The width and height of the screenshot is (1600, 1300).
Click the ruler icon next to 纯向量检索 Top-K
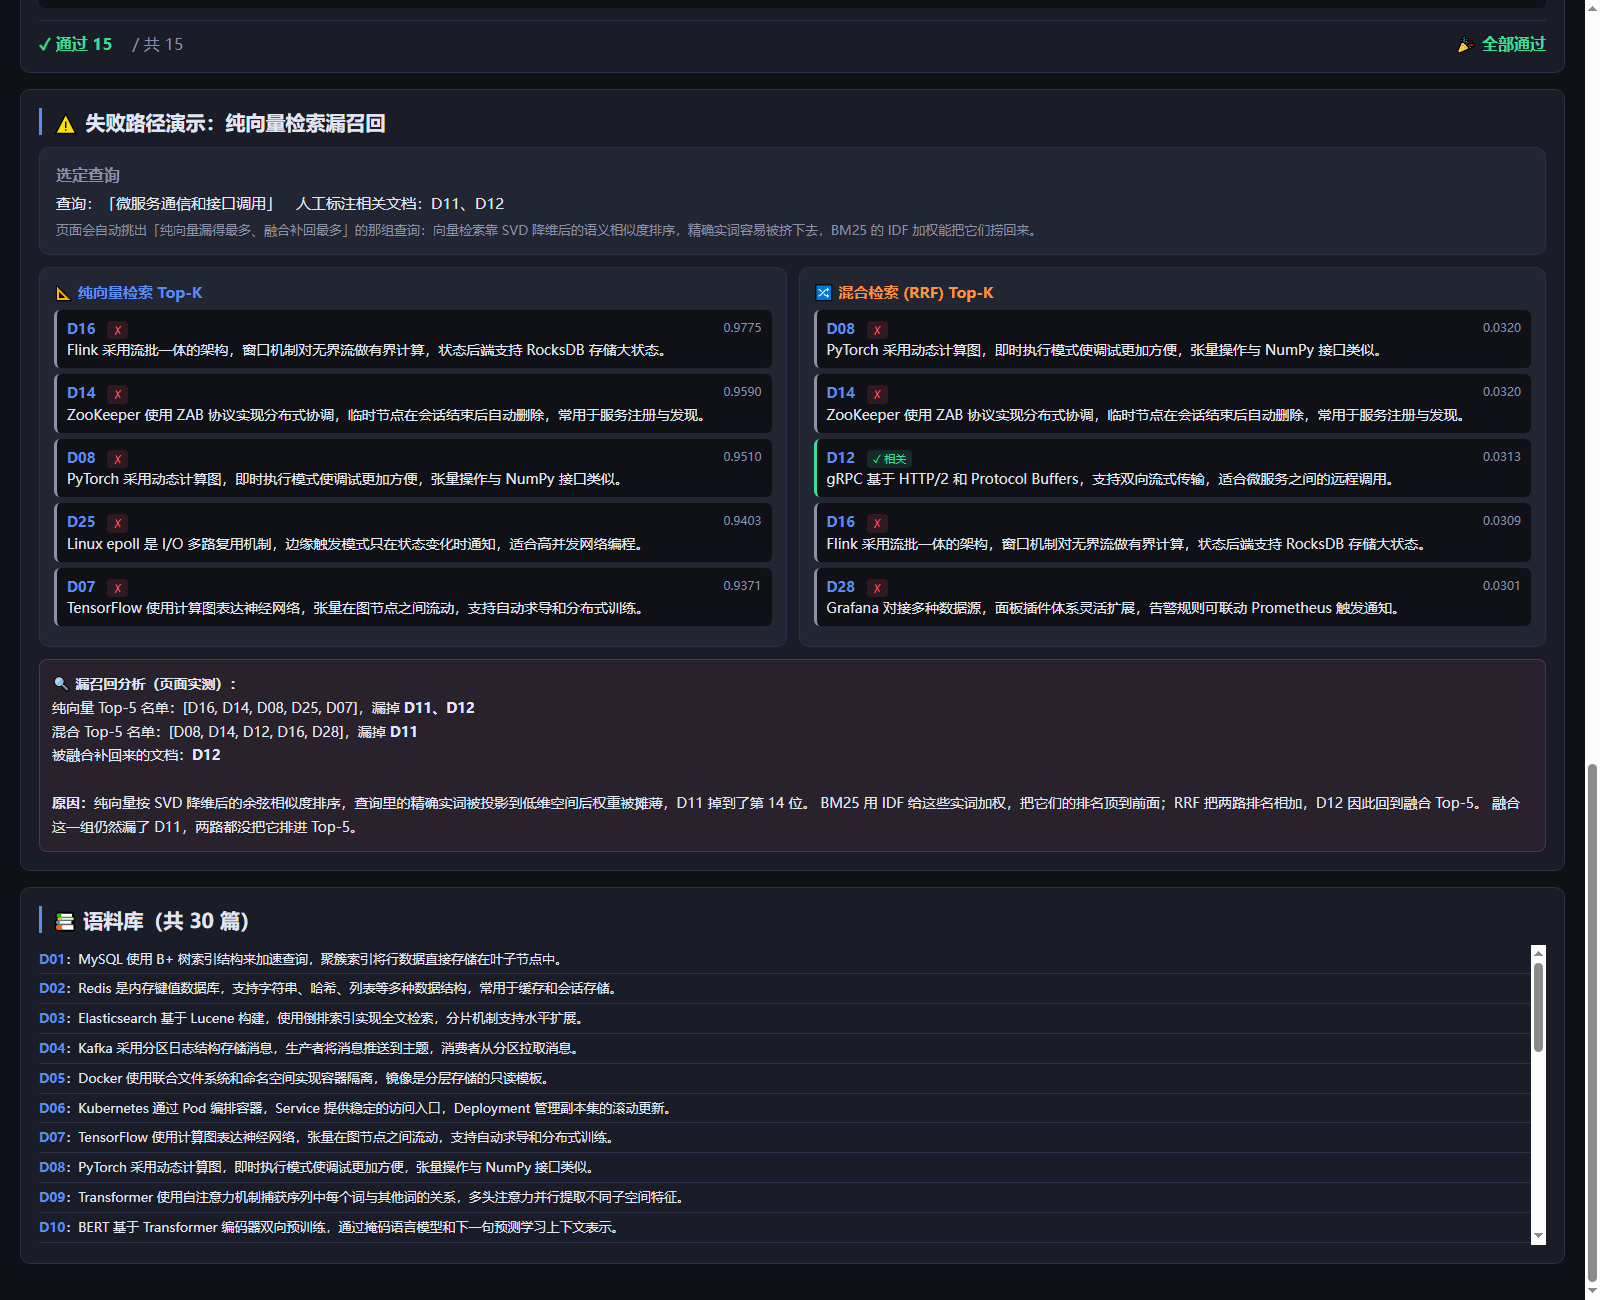click(x=63, y=293)
